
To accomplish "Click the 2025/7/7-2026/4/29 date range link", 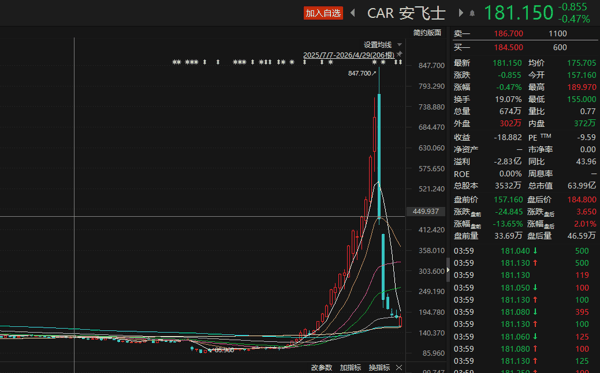I will 349,55.
